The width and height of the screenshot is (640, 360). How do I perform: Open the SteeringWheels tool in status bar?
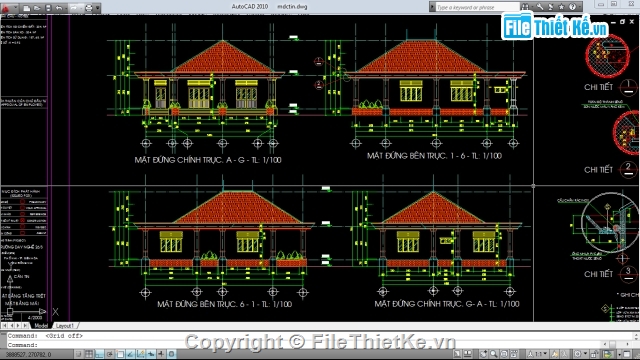click(x=504, y=354)
